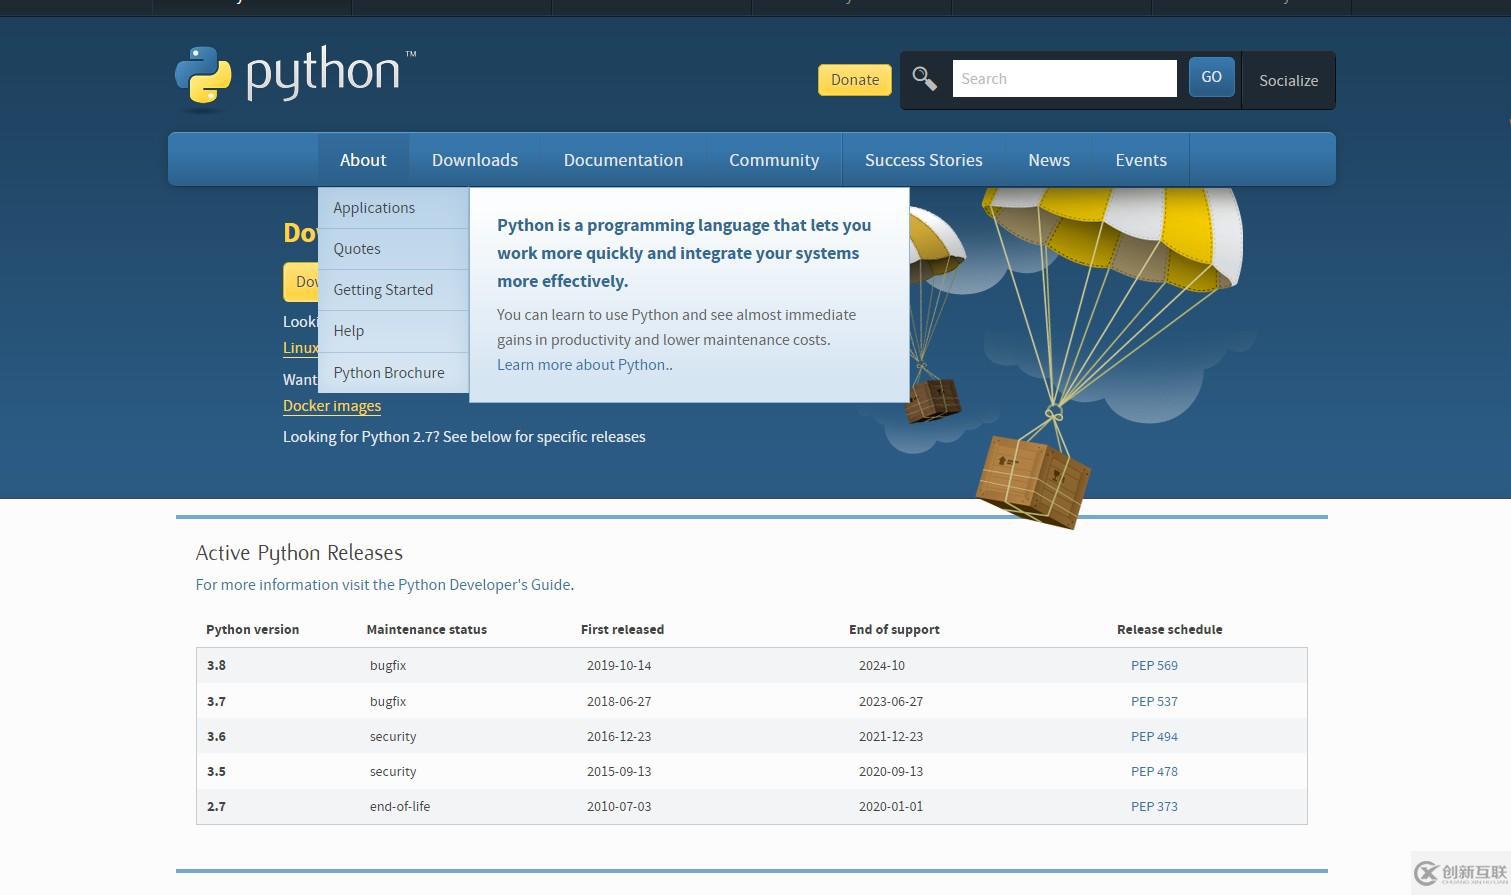Open the News menu
Screen dimensions: 1511x895
click(x=1049, y=160)
